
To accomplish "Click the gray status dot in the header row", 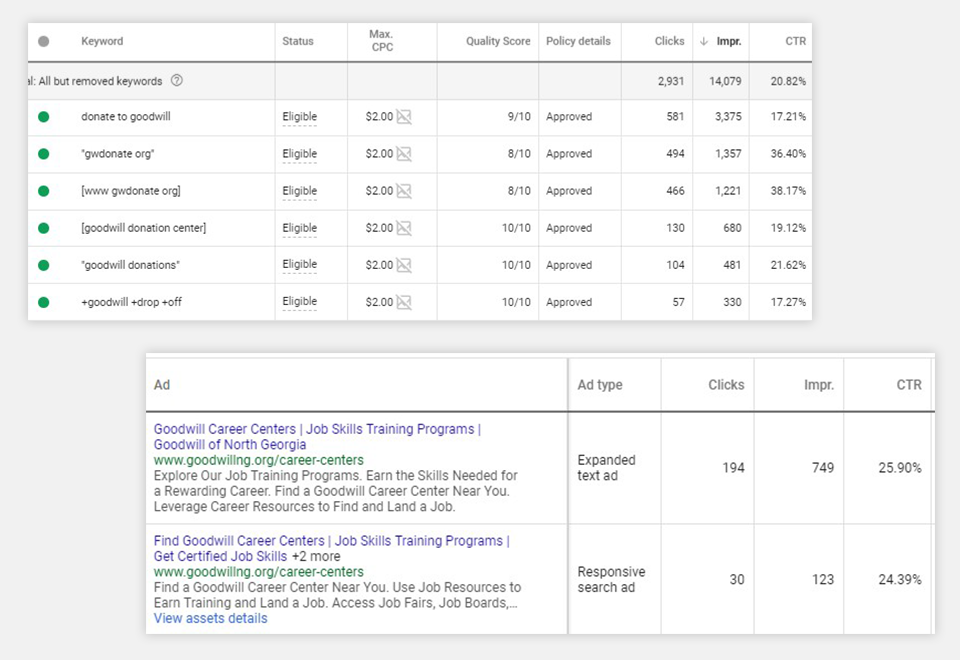I will pyautogui.click(x=43, y=42).
